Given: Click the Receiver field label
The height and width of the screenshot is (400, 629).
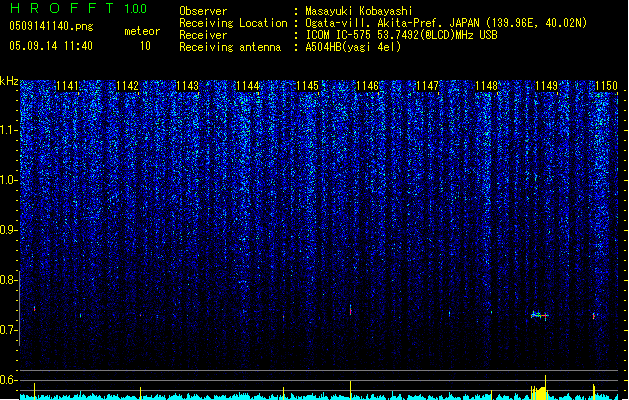Looking at the screenshot, I should tap(203, 35).
